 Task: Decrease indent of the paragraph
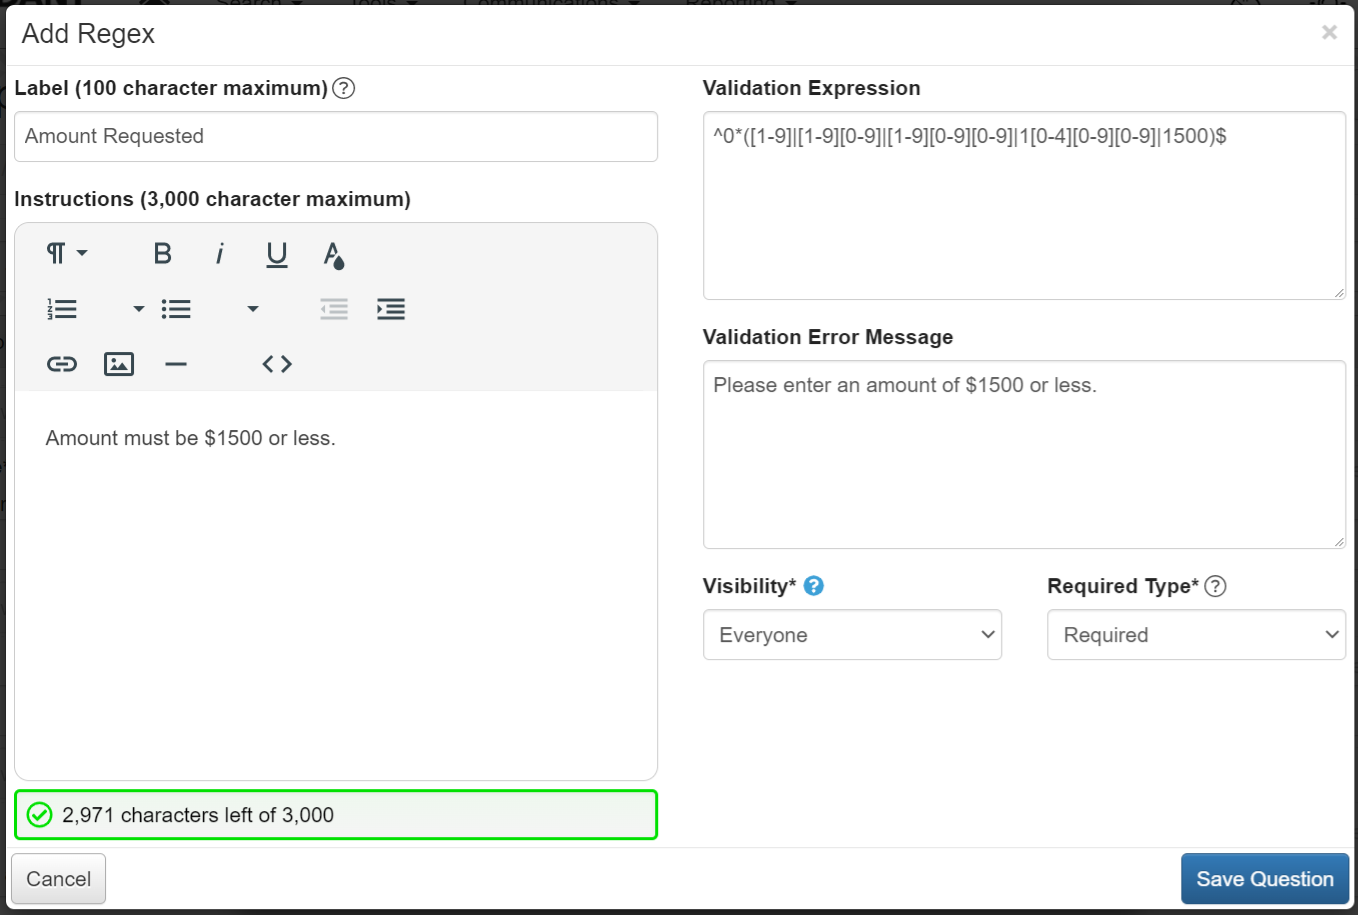(334, 309)
